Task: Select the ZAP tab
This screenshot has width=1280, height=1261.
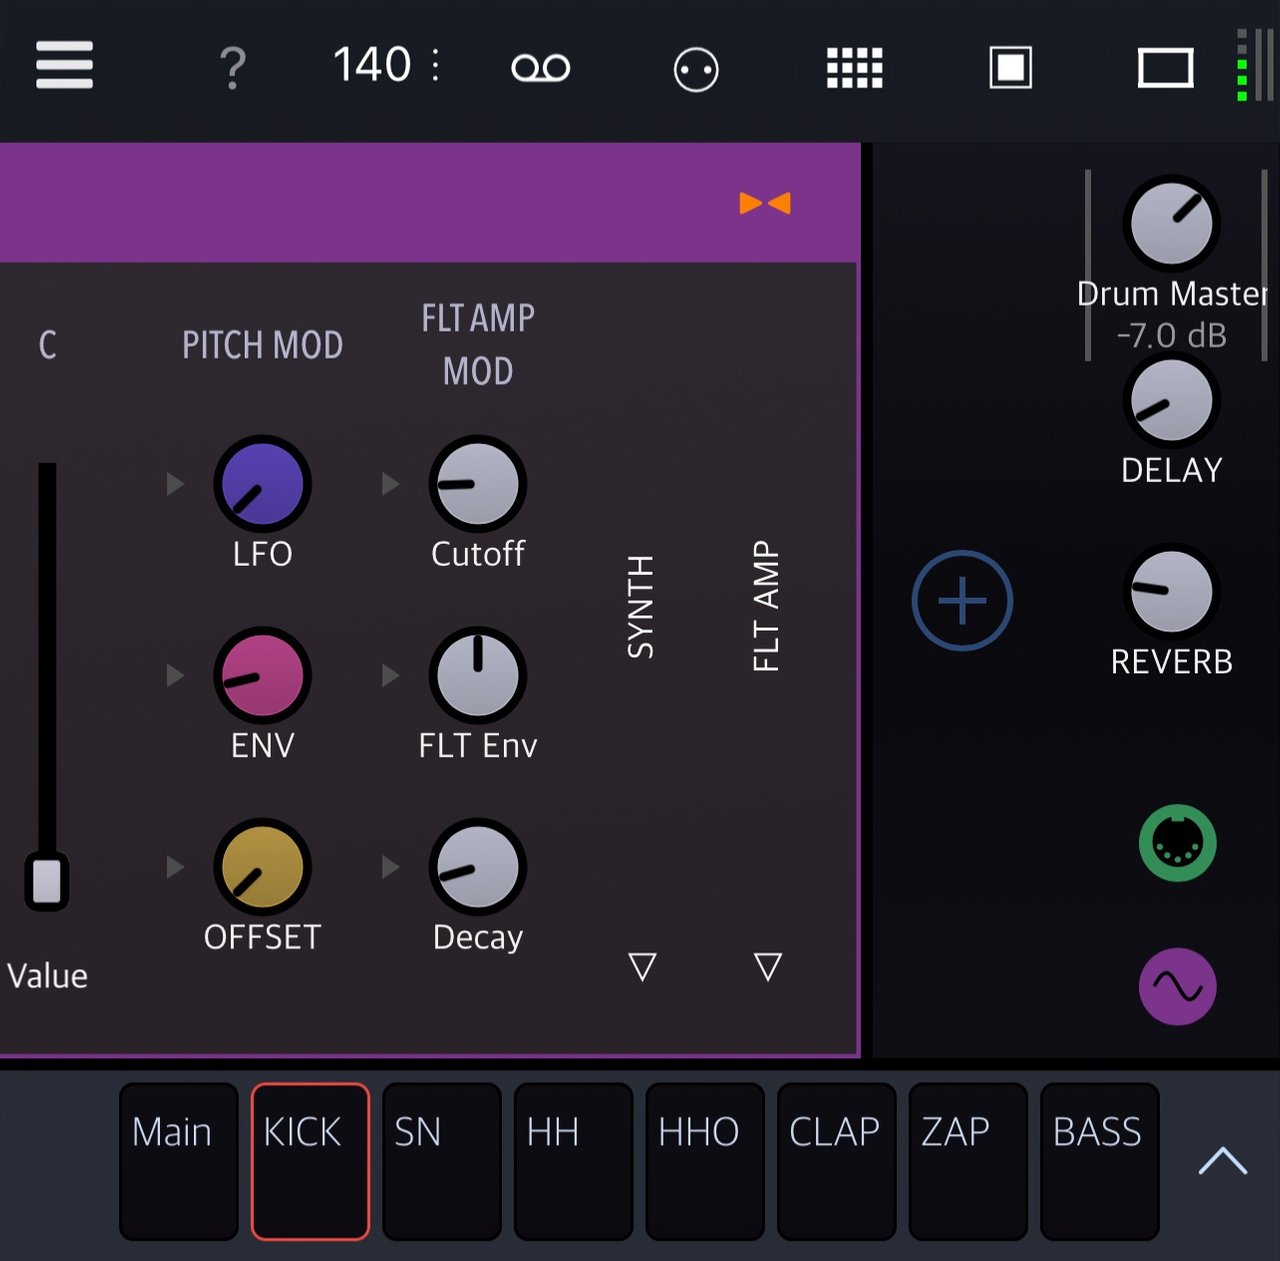Action: [968, 1161]
